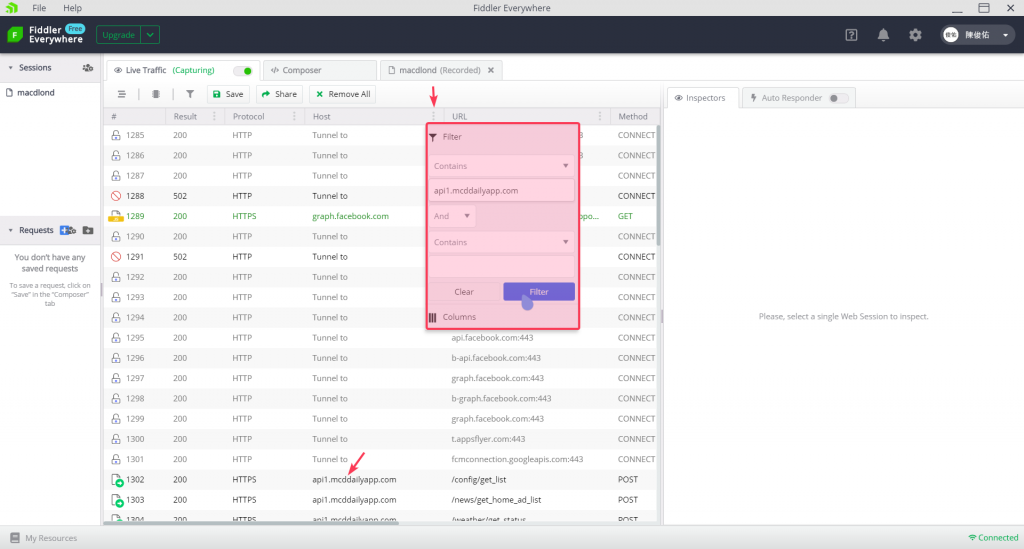Click the JSON icon of session 1289
The width and height of the screenshot is (1024, 549).
(116, 216)
